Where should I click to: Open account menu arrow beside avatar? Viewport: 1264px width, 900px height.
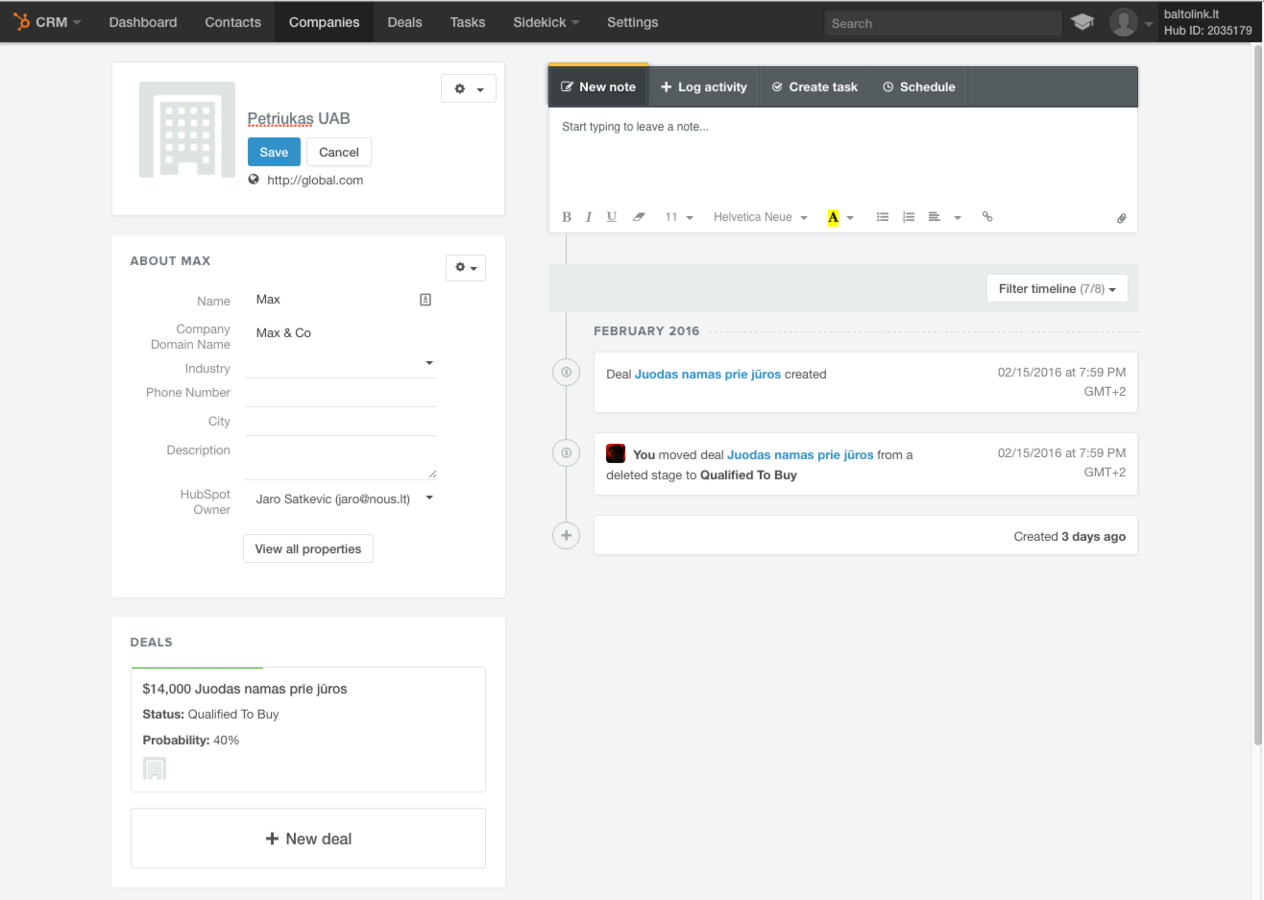1149,23
